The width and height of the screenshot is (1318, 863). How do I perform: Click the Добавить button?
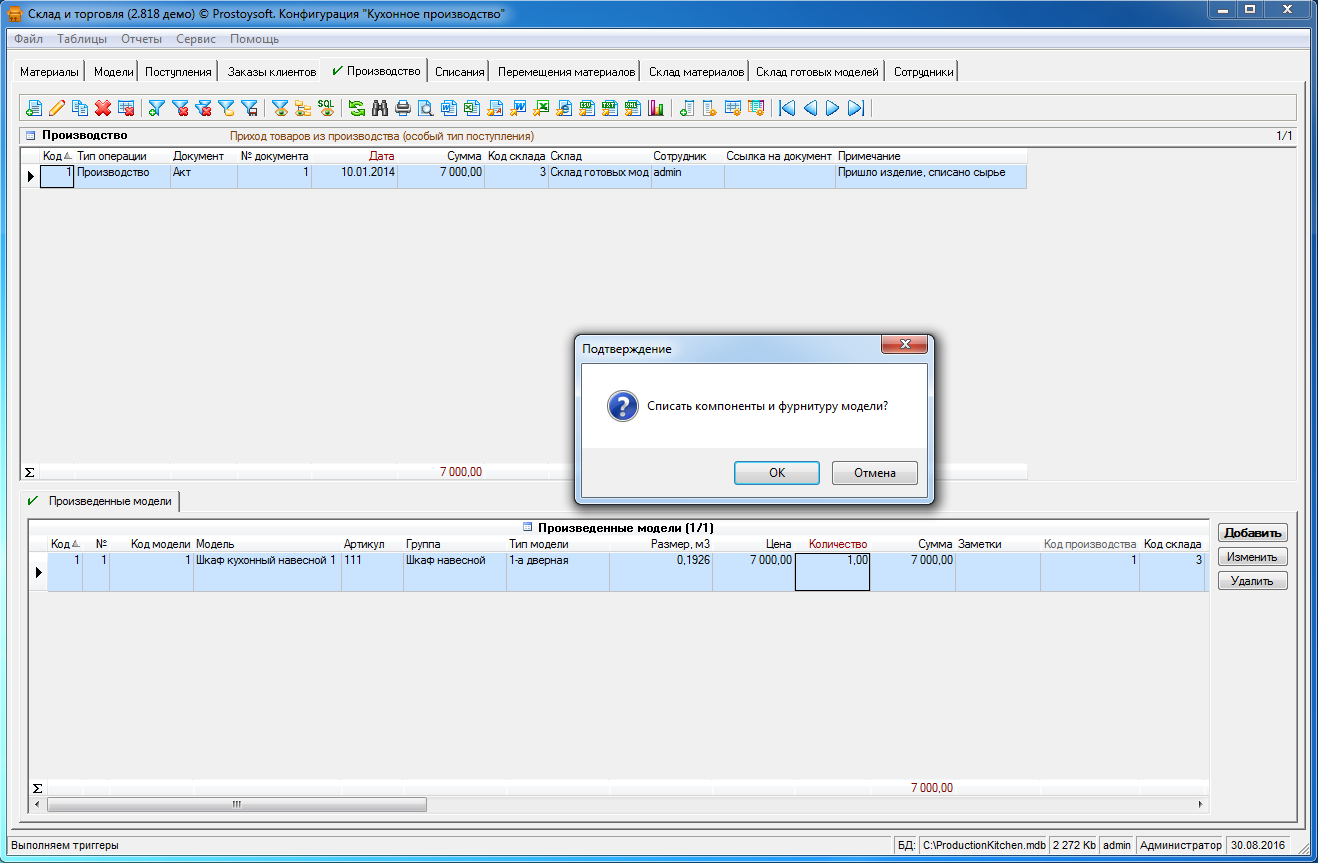point(1252,533)
